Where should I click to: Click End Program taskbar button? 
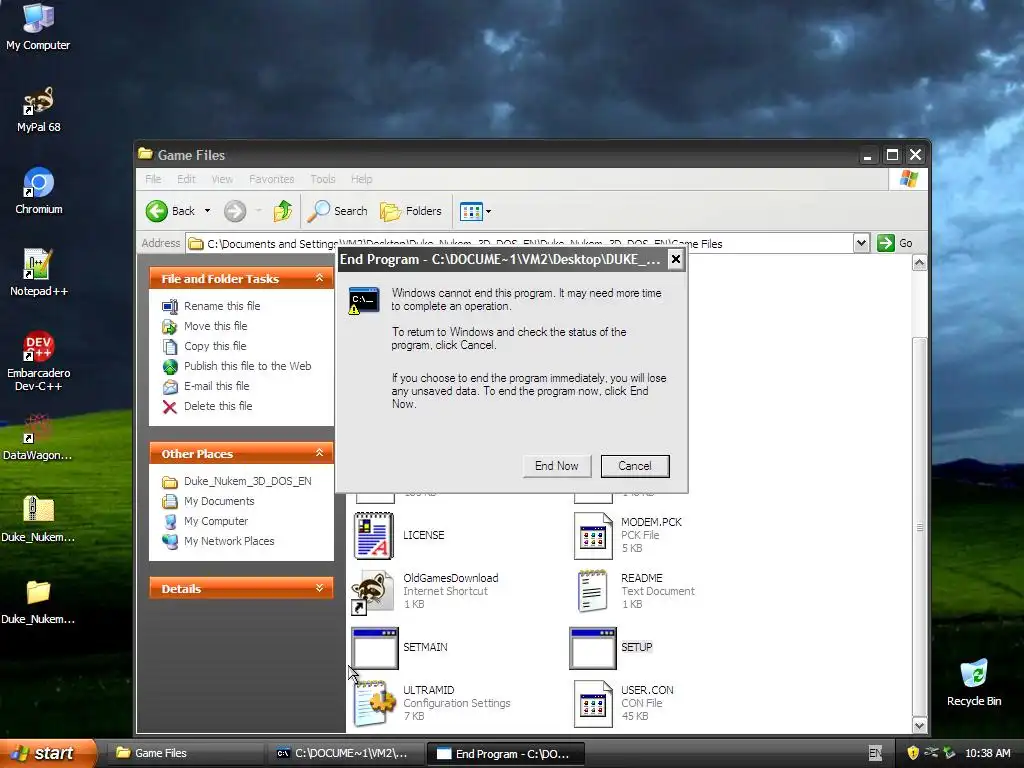click(505, 753)
